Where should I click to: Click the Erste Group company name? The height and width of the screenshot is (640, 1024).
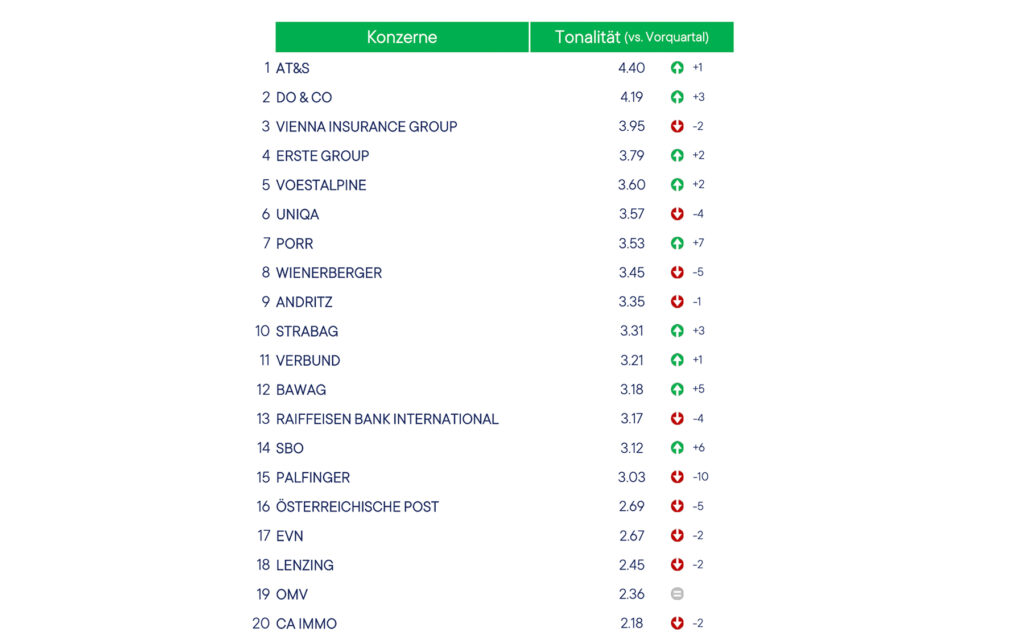click(323, 155)
